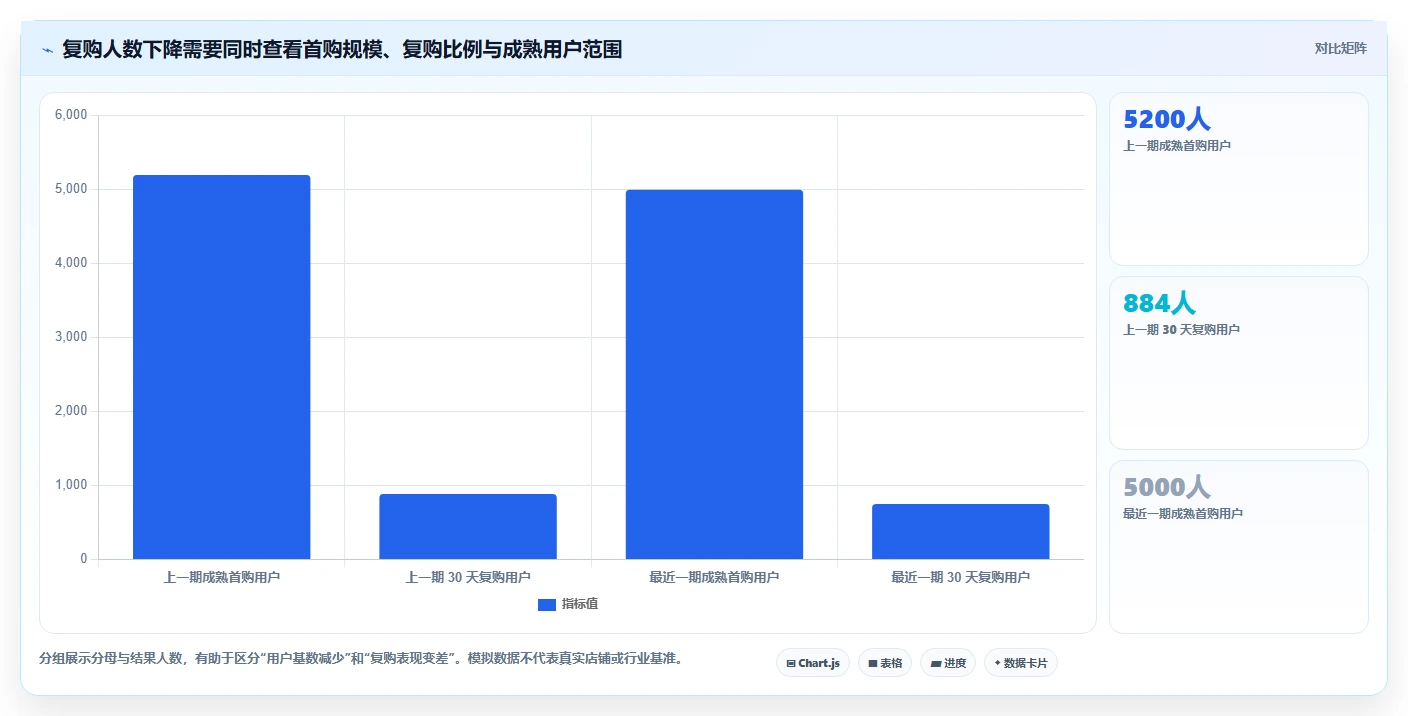Click the 5200人 card value
Viewport: 1408px width, 716px height.
(1167, 119)
